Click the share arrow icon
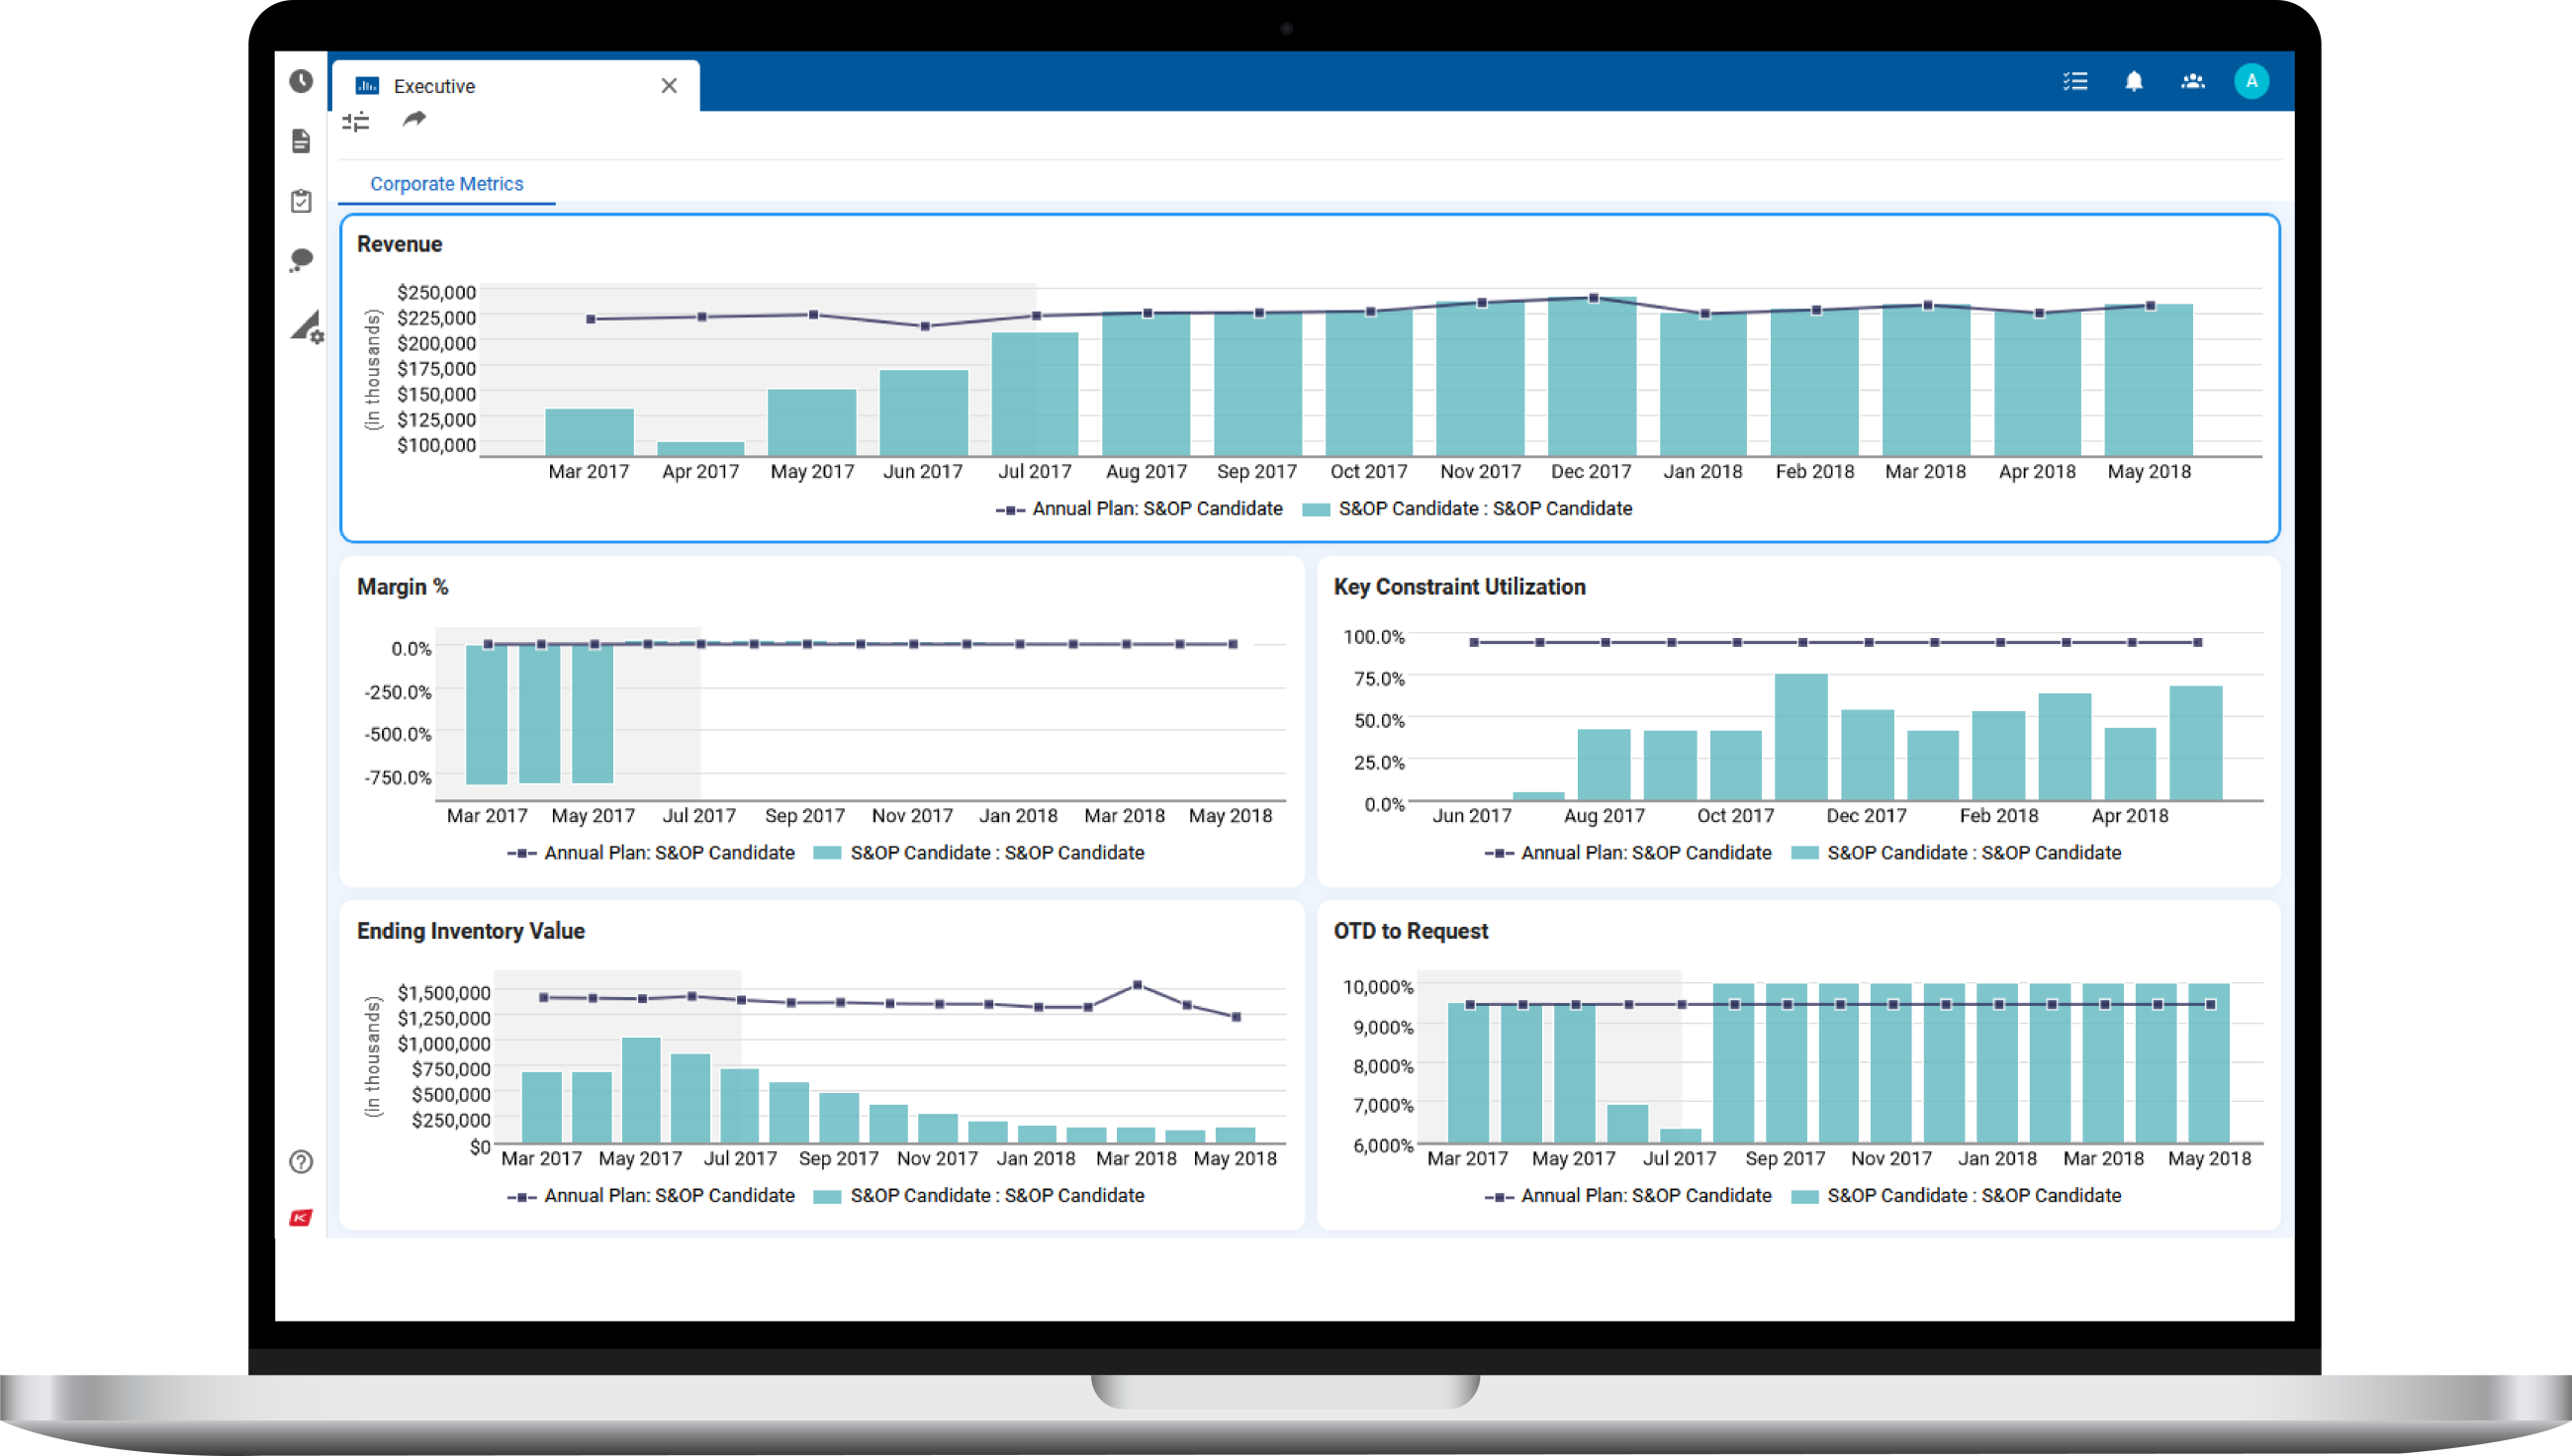The height and width of the screenshot is (1456, 2572). [414, 120]
